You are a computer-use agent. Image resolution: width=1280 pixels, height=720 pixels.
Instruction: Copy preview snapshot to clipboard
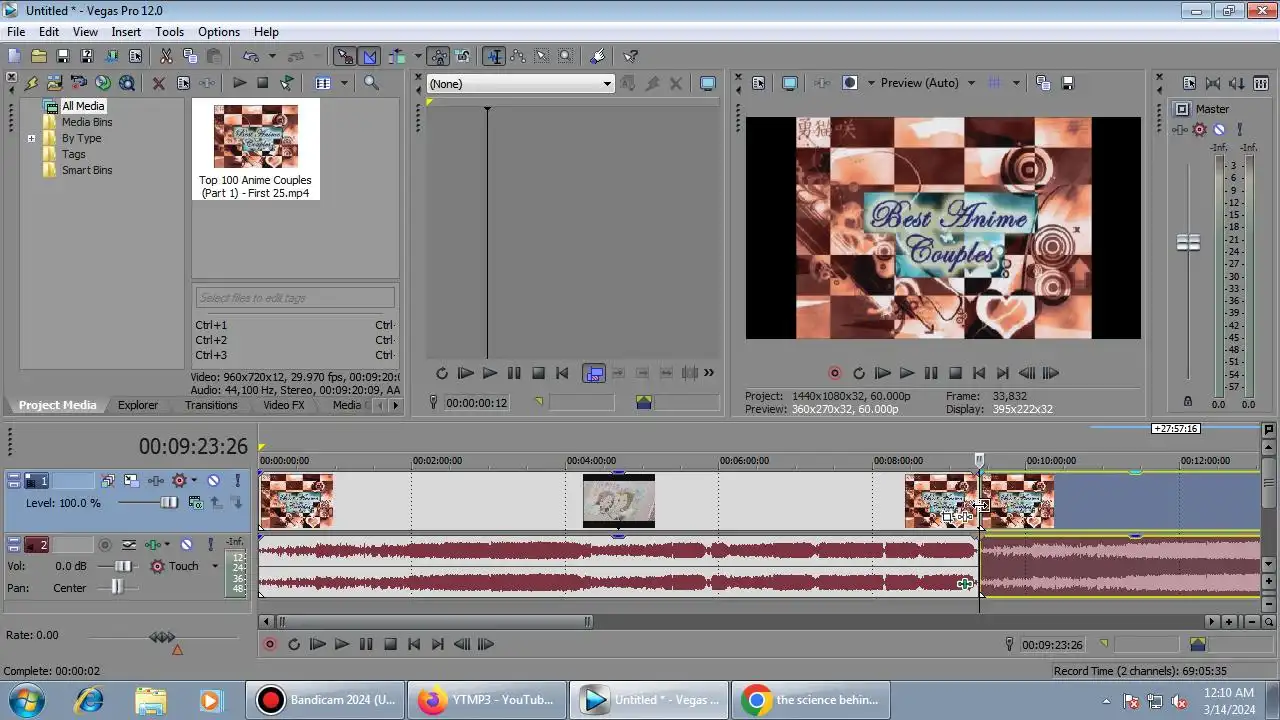pyautogui.click(x=1043, y=83)
